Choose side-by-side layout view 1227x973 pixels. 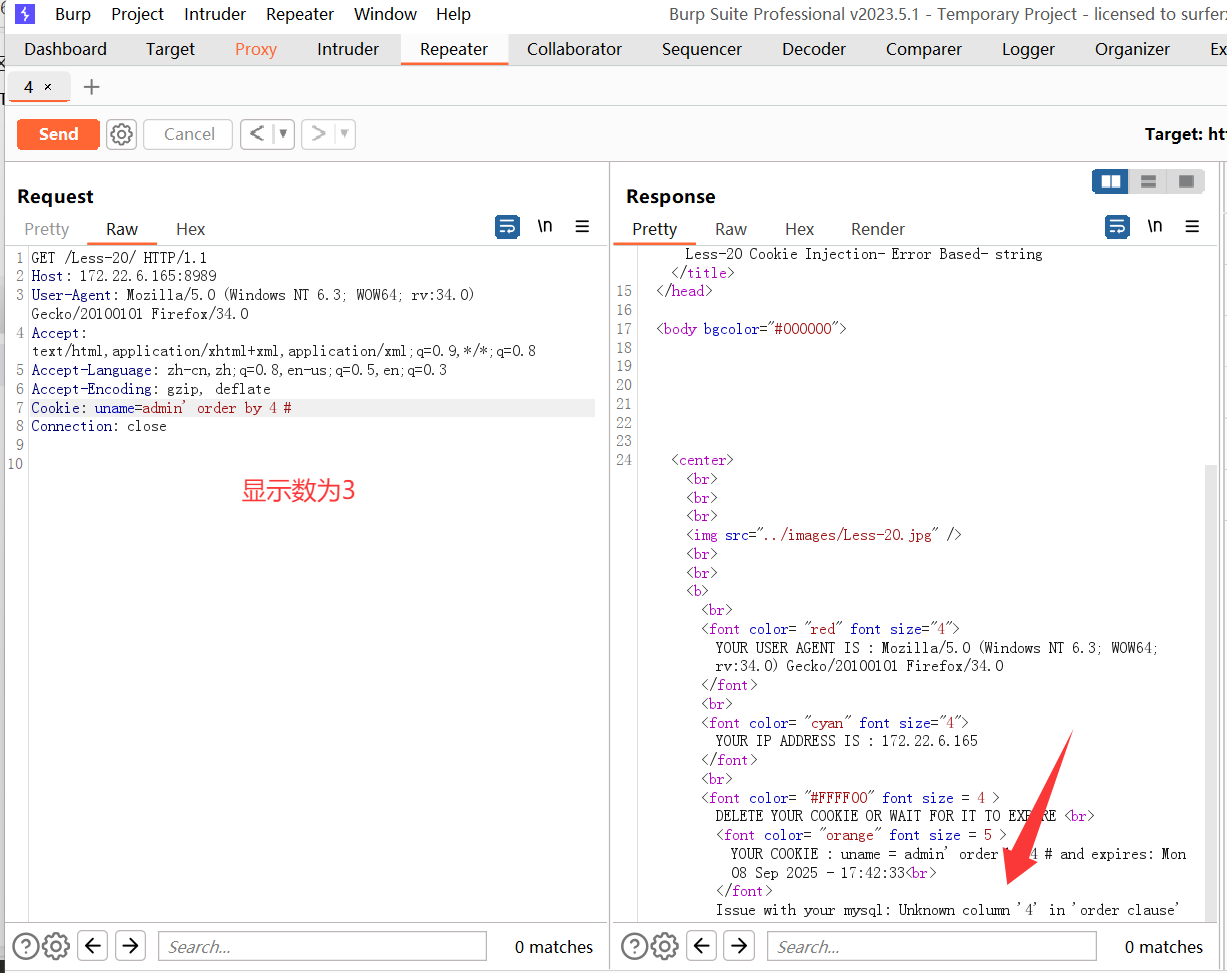[1110, 181]
